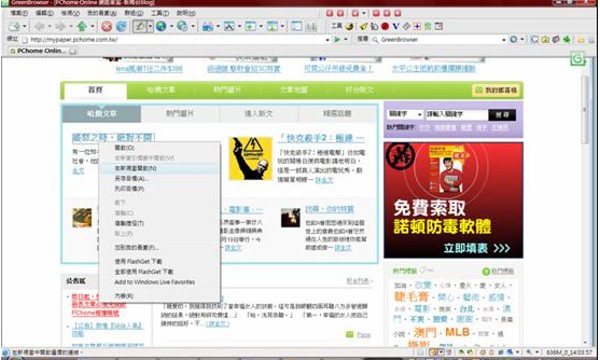Image resolution: width=600 pixels, height=360 pixels.
Task: Open dropdown arrow next to Back button
Action: (49, 26)
